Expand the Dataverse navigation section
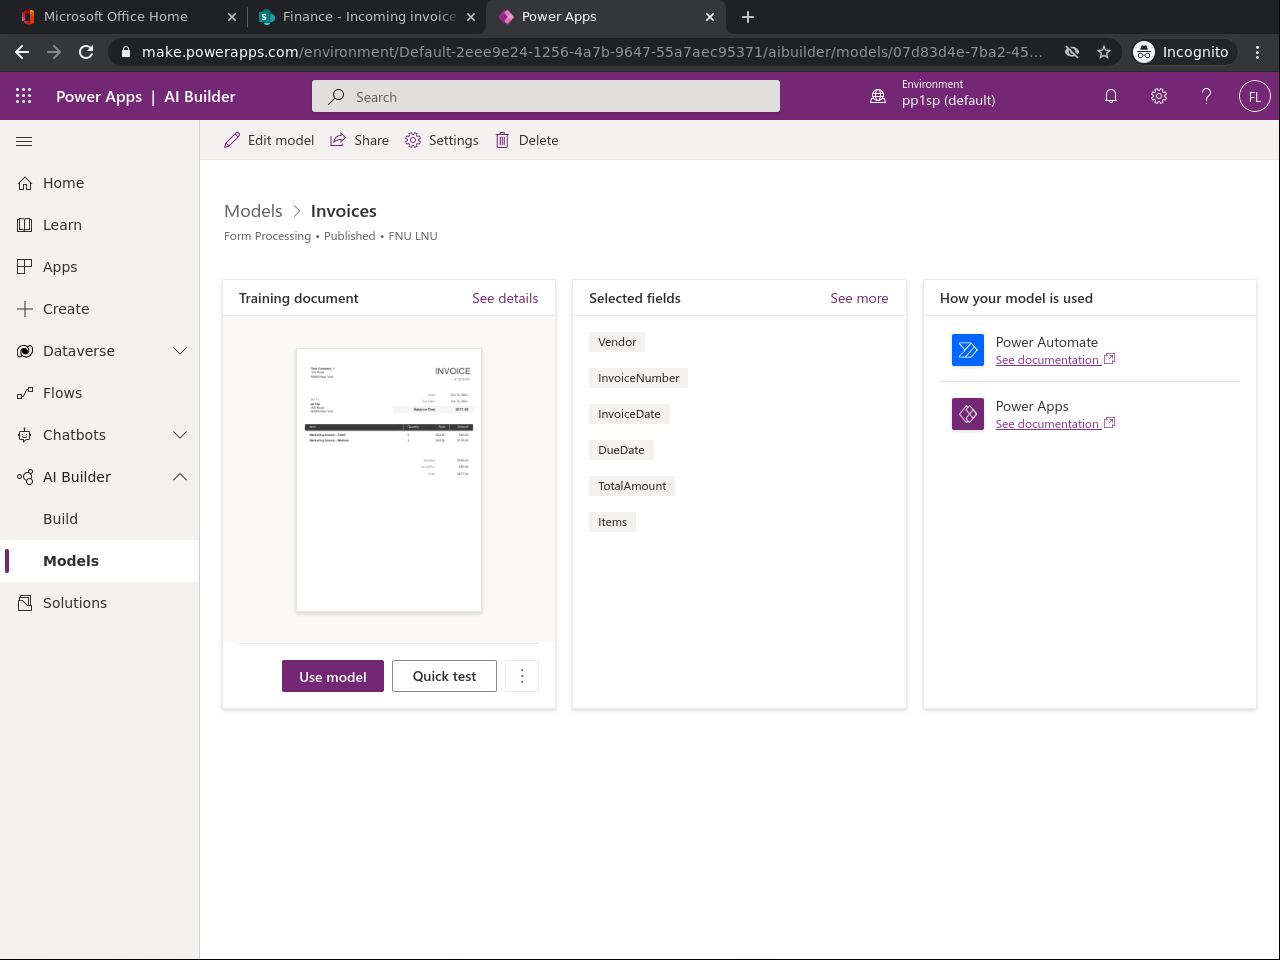Image resolution: width=1280 pixels, height=960 pixels. (x=180, y=351)
